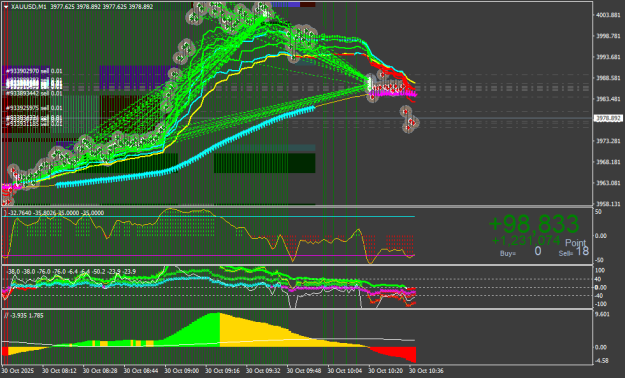
Task: Click the 30 Oct 08:28 time label
Action: (x=100, y=371)
